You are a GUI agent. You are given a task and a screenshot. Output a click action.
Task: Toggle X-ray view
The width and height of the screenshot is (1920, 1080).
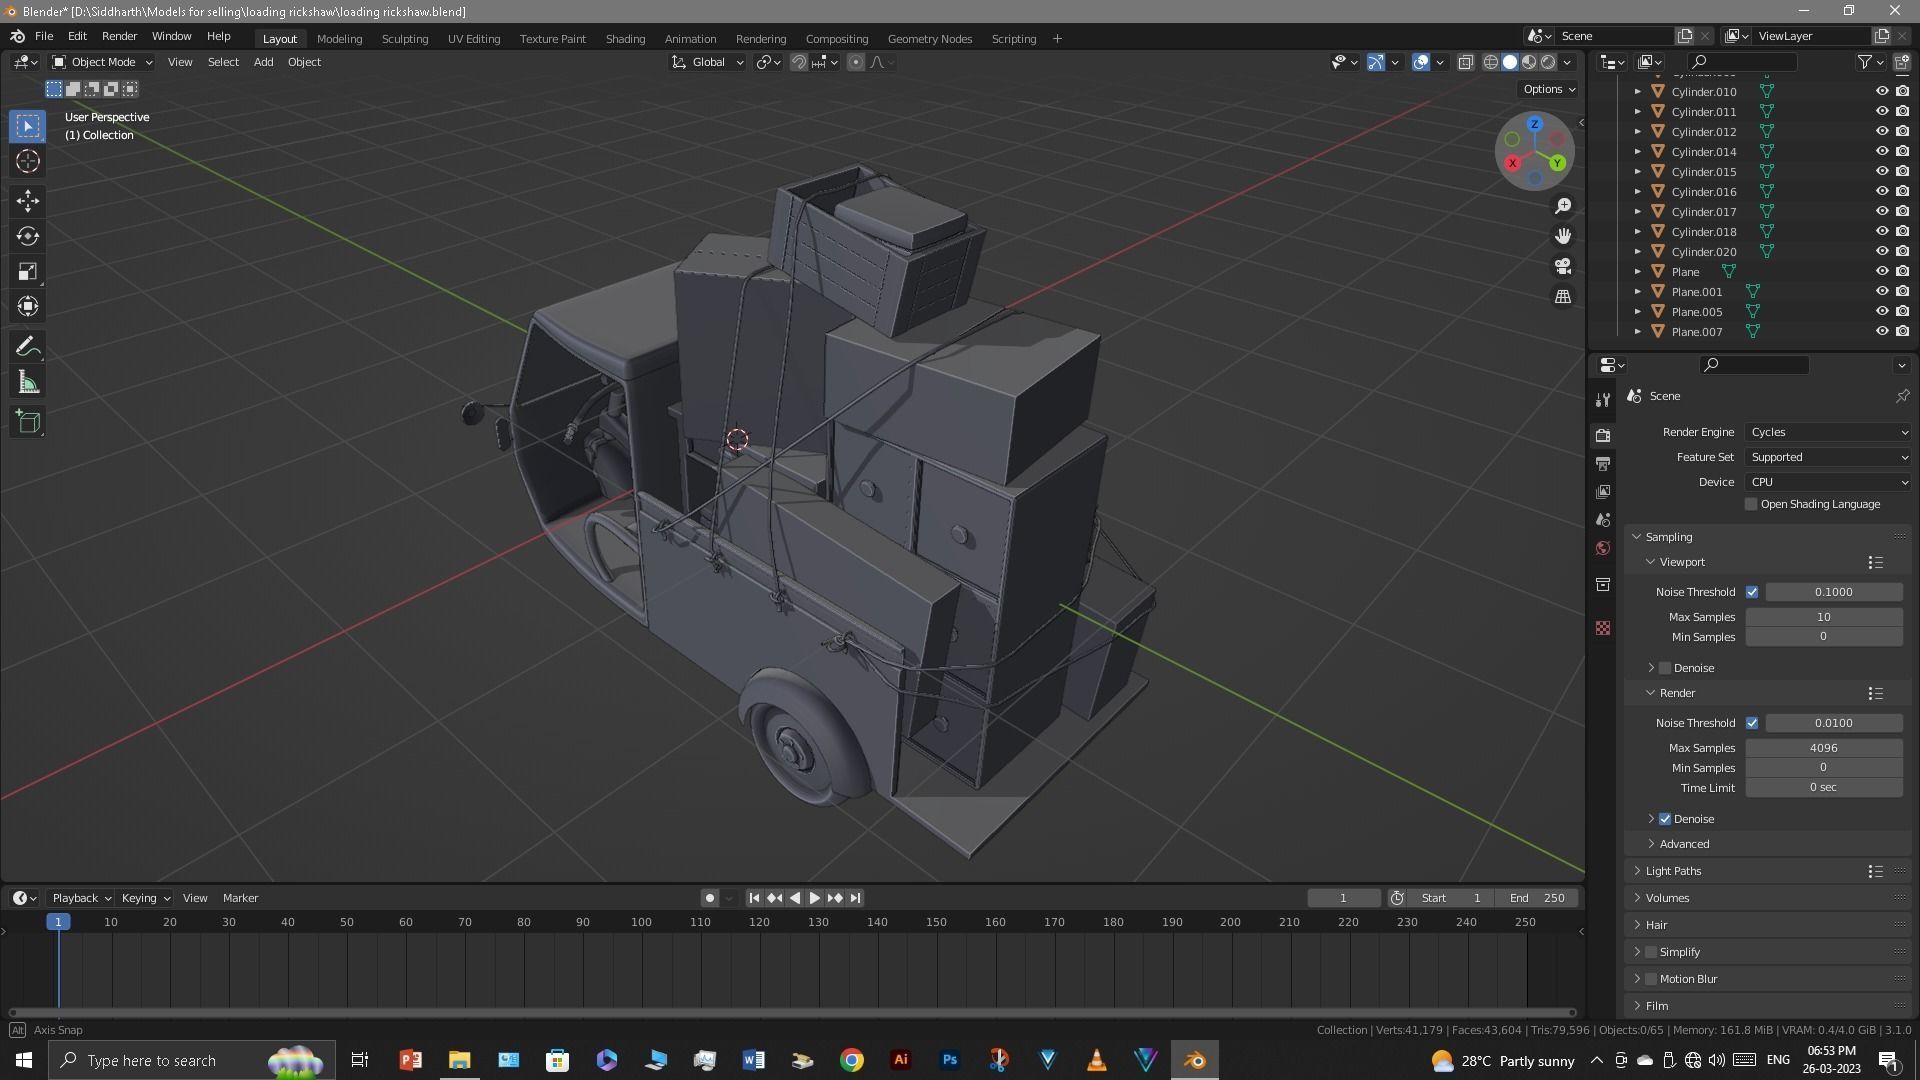(x=1465, y=62)
